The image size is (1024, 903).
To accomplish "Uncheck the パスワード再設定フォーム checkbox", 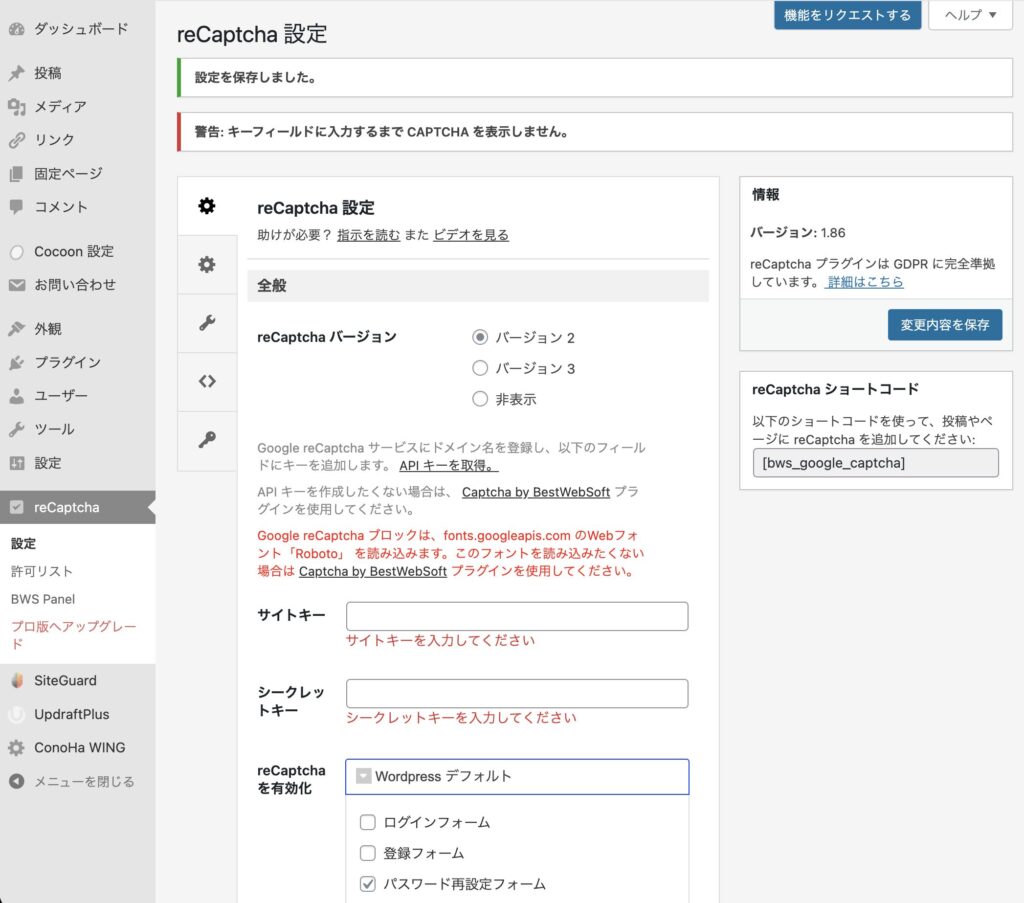I will coord(368,884).
